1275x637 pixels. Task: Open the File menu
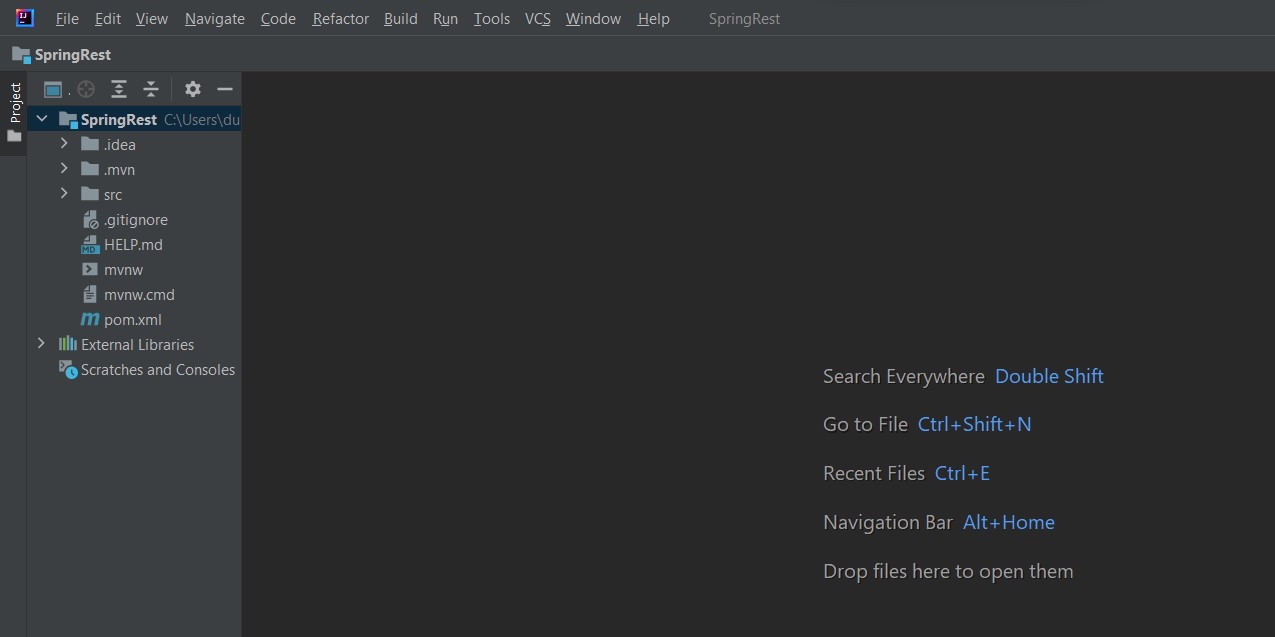click(67, 18)
